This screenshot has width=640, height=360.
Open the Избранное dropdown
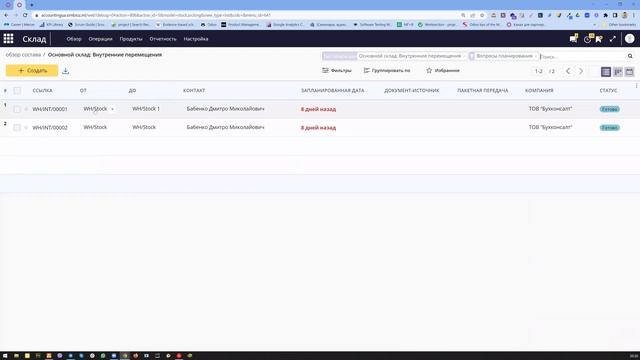443,71
